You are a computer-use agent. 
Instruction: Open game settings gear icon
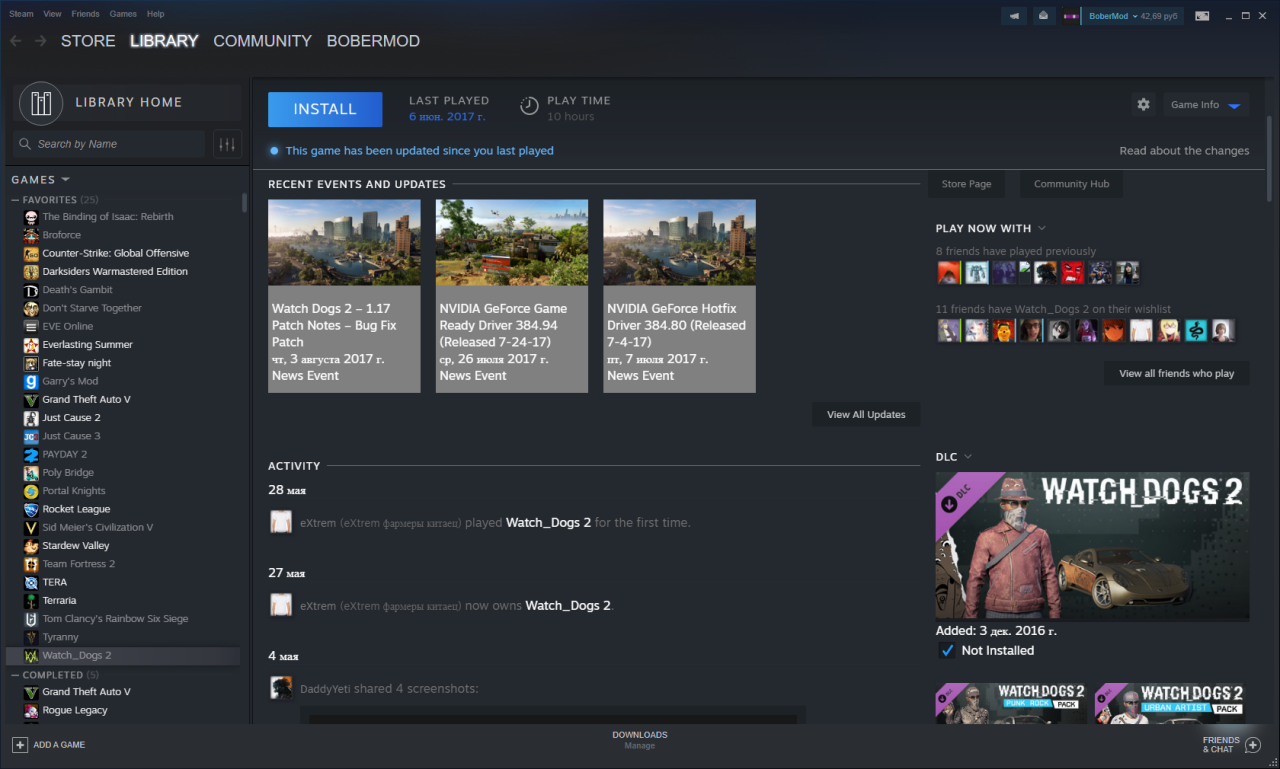pos(1143,104)
